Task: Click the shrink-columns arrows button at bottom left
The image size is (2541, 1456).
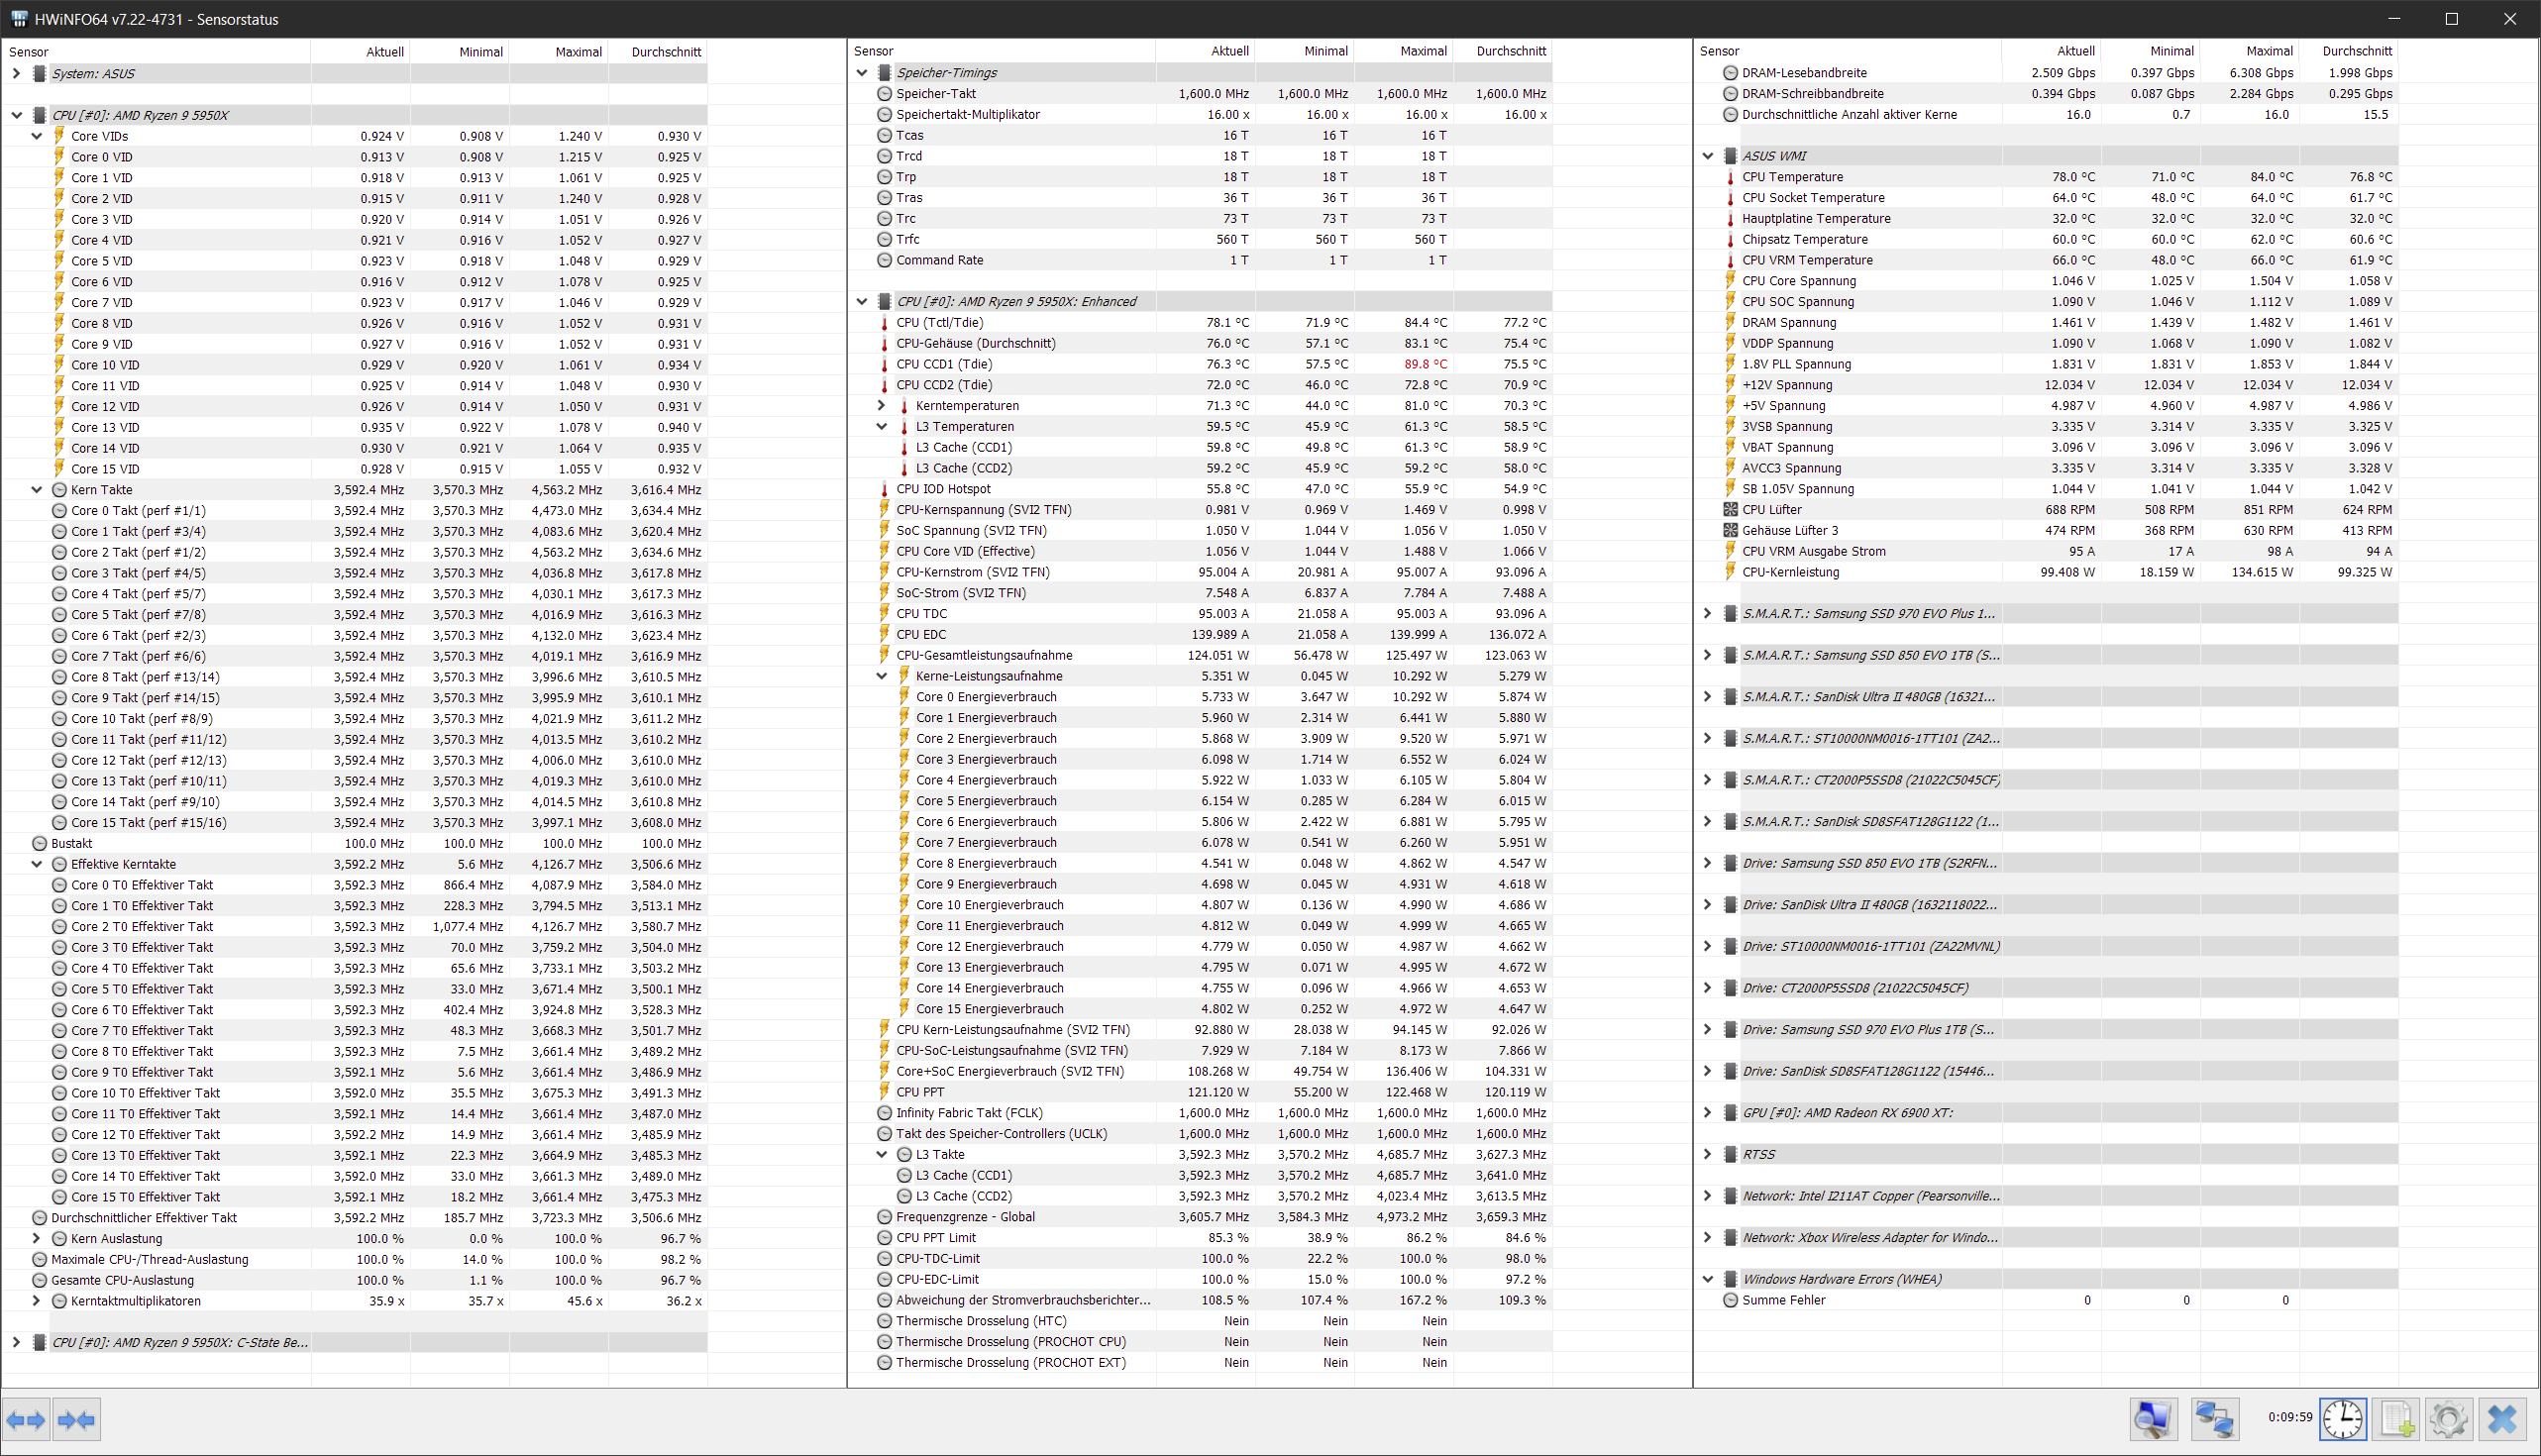Action: 77,1420
